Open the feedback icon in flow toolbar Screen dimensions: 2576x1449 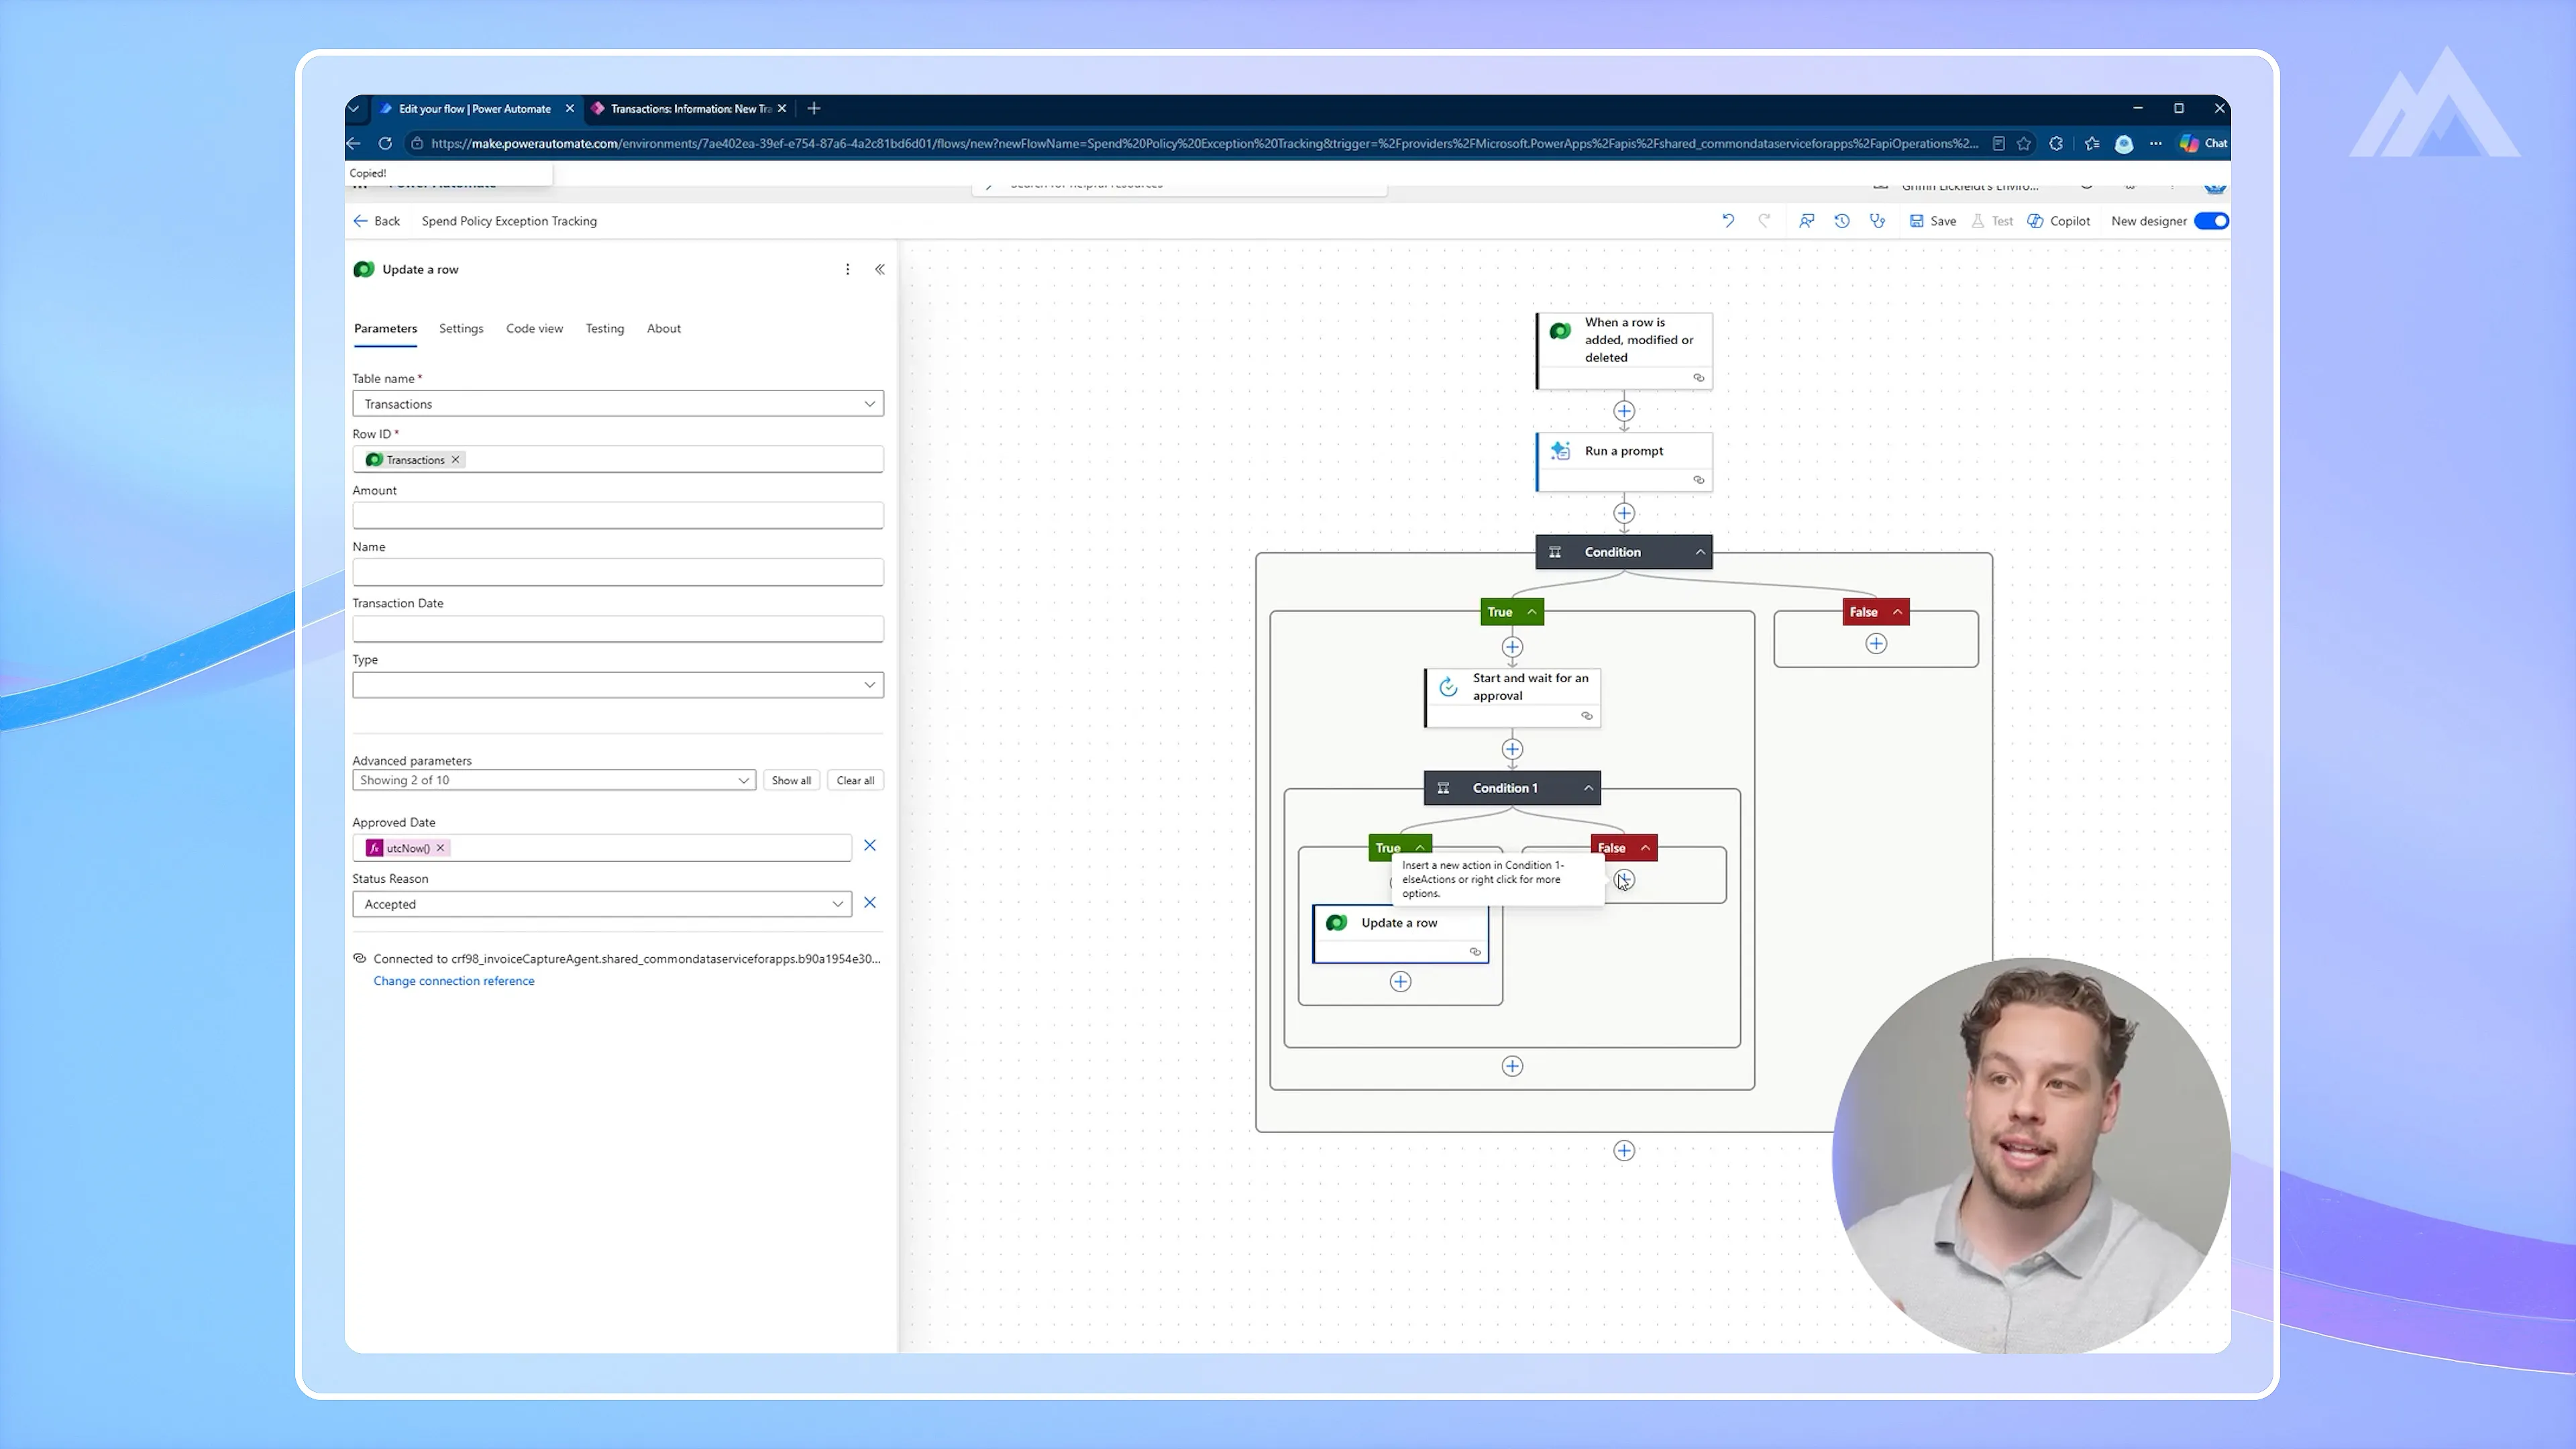[1806, 221]
